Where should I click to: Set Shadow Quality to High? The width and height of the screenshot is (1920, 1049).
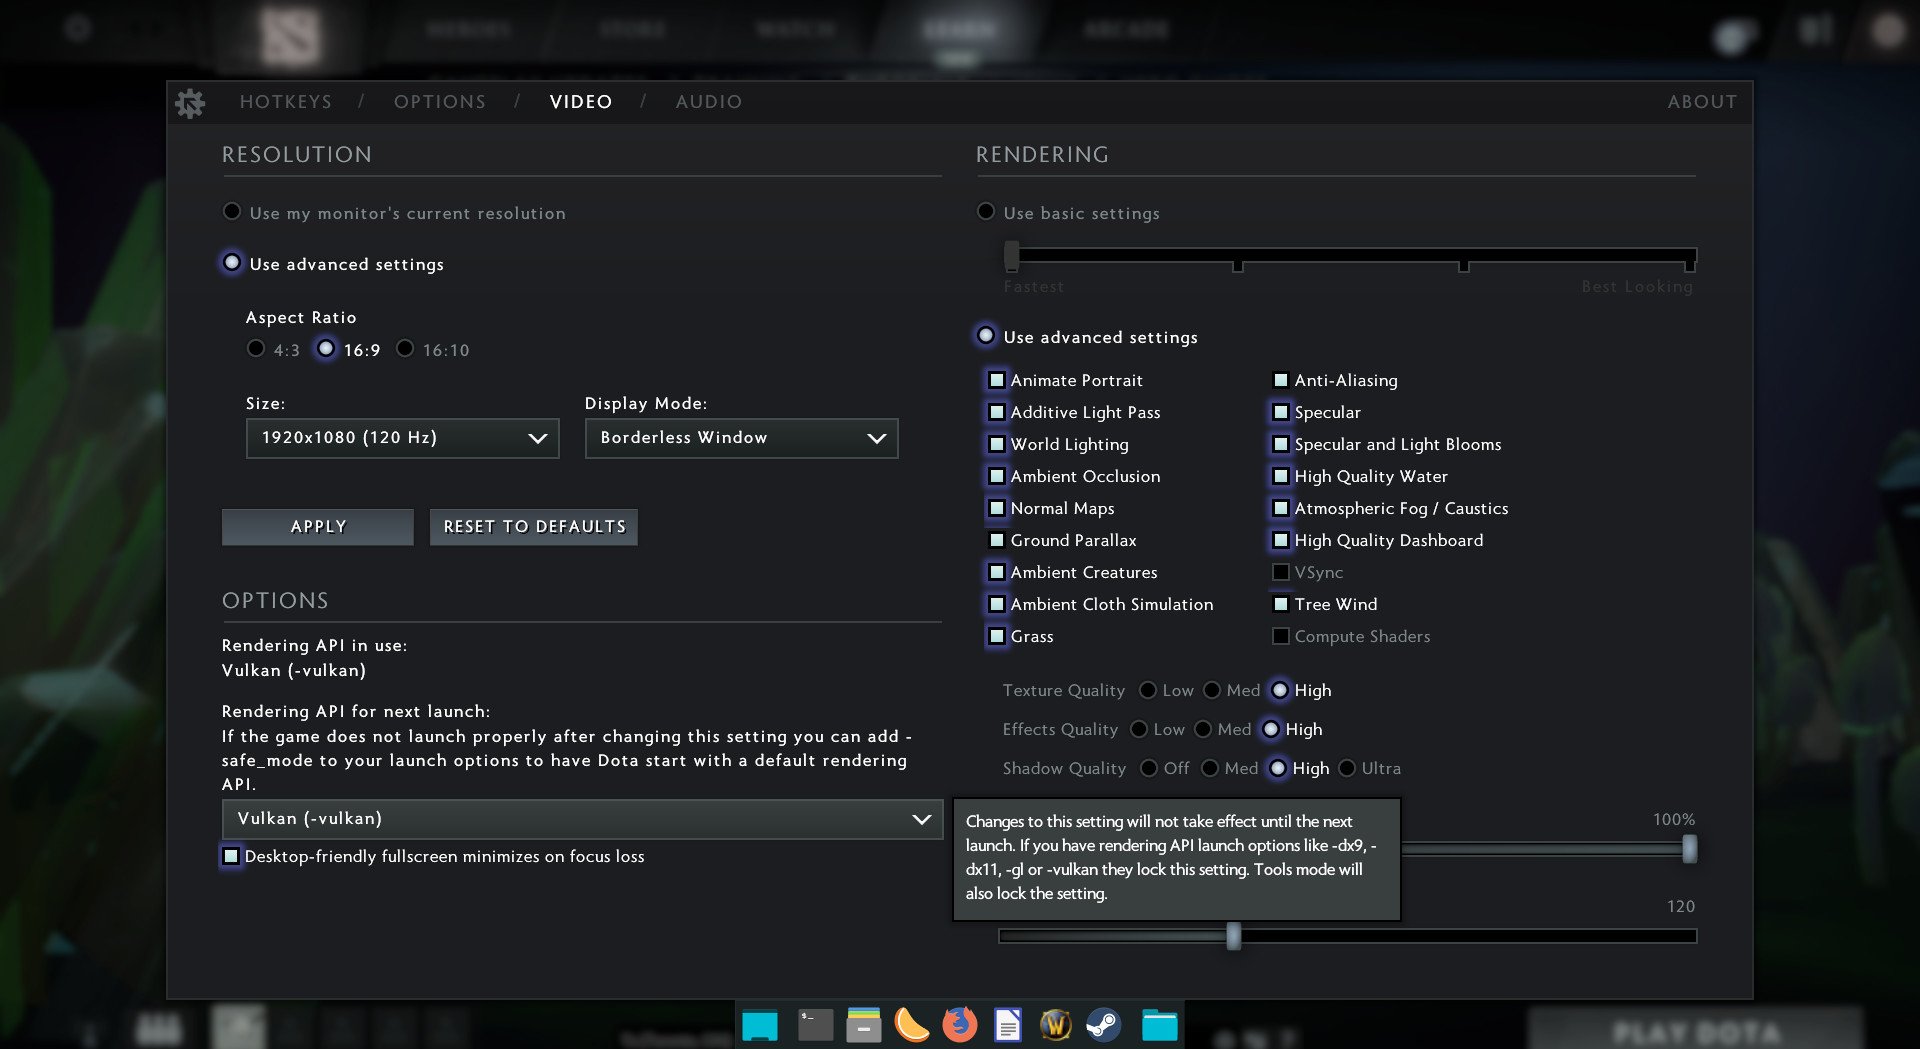[x=1278, y=768]
